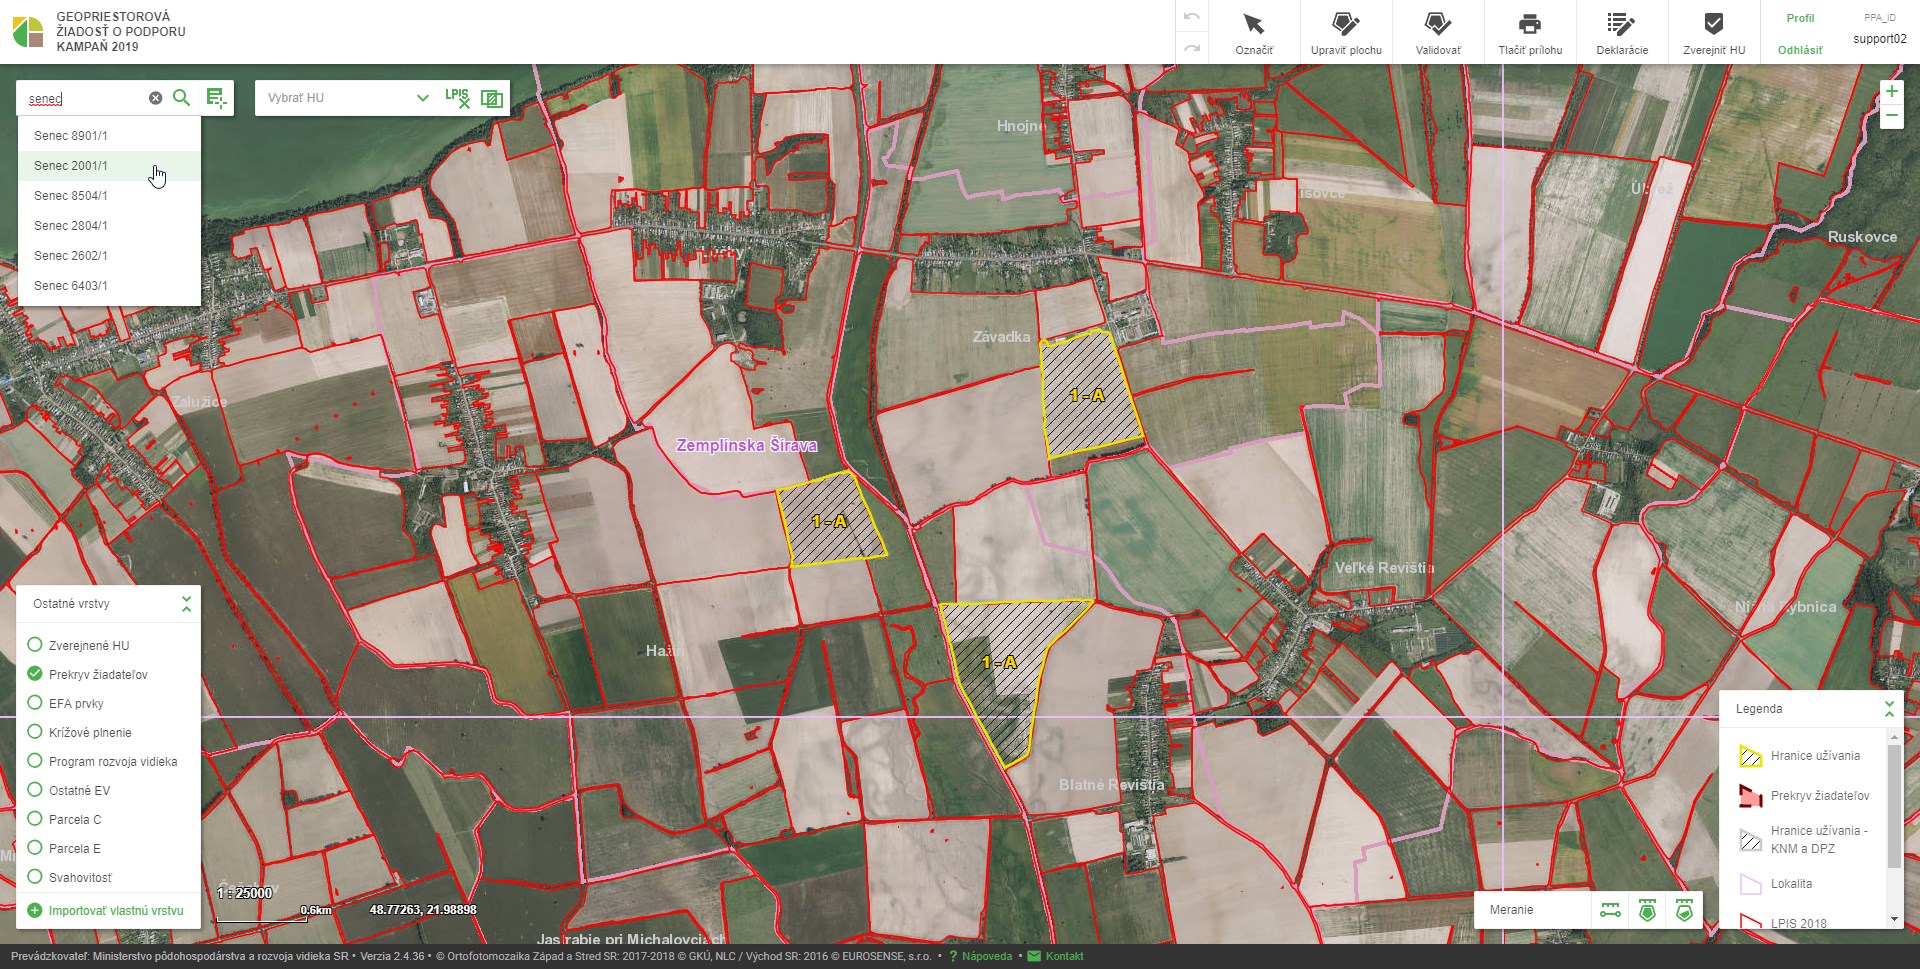The width and height of the screenshot is (1920, 969).
Task: Click the hatched 1-A parcel near Závadka
Action: [x=1089, y=395]
